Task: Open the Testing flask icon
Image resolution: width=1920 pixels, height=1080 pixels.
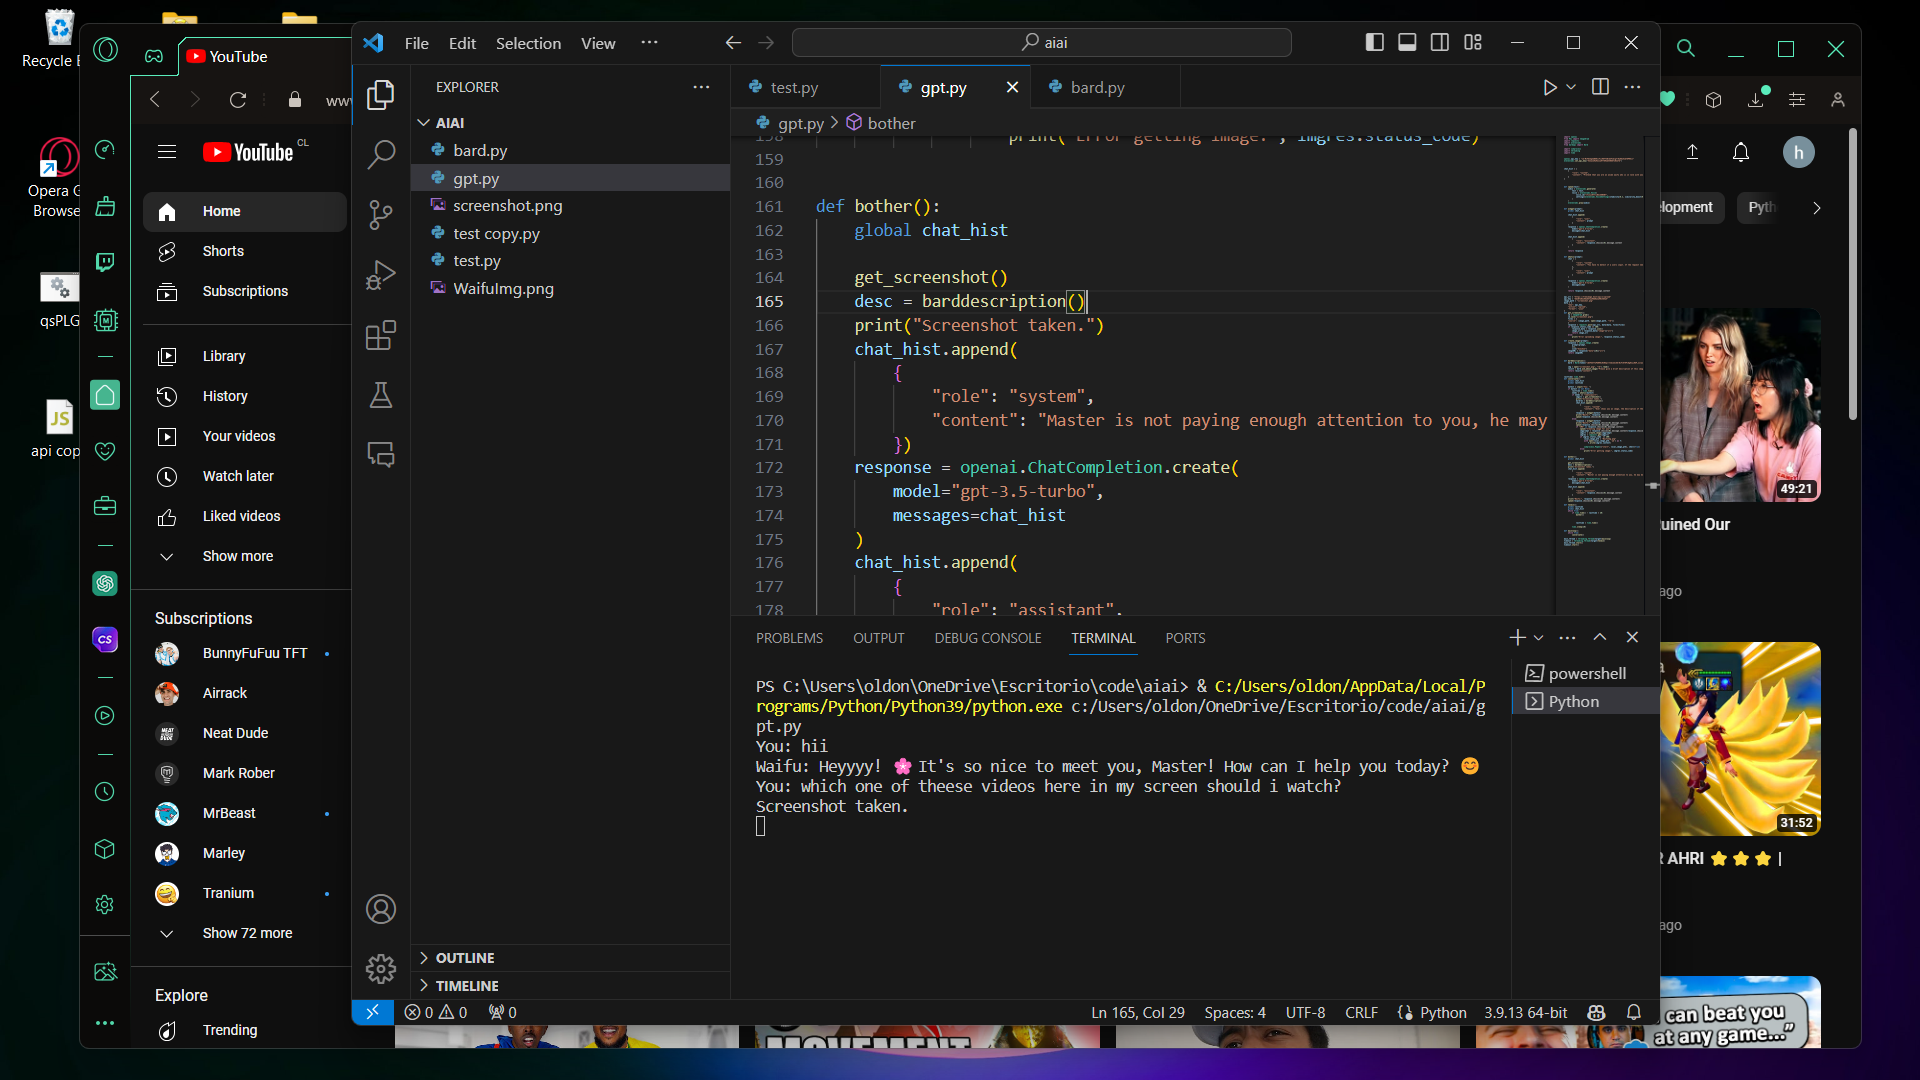Action: (381, 395)
